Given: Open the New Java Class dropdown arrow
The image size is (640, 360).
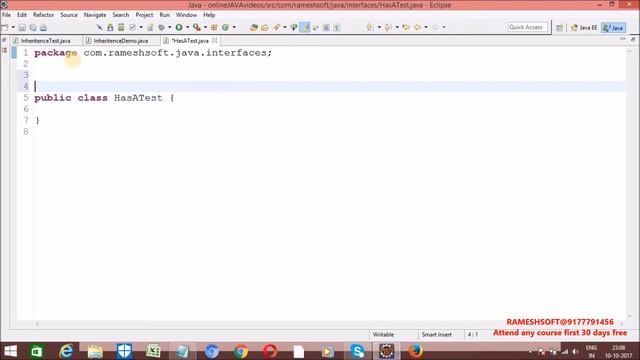Looking at the screenshot, I should [234, 27].
